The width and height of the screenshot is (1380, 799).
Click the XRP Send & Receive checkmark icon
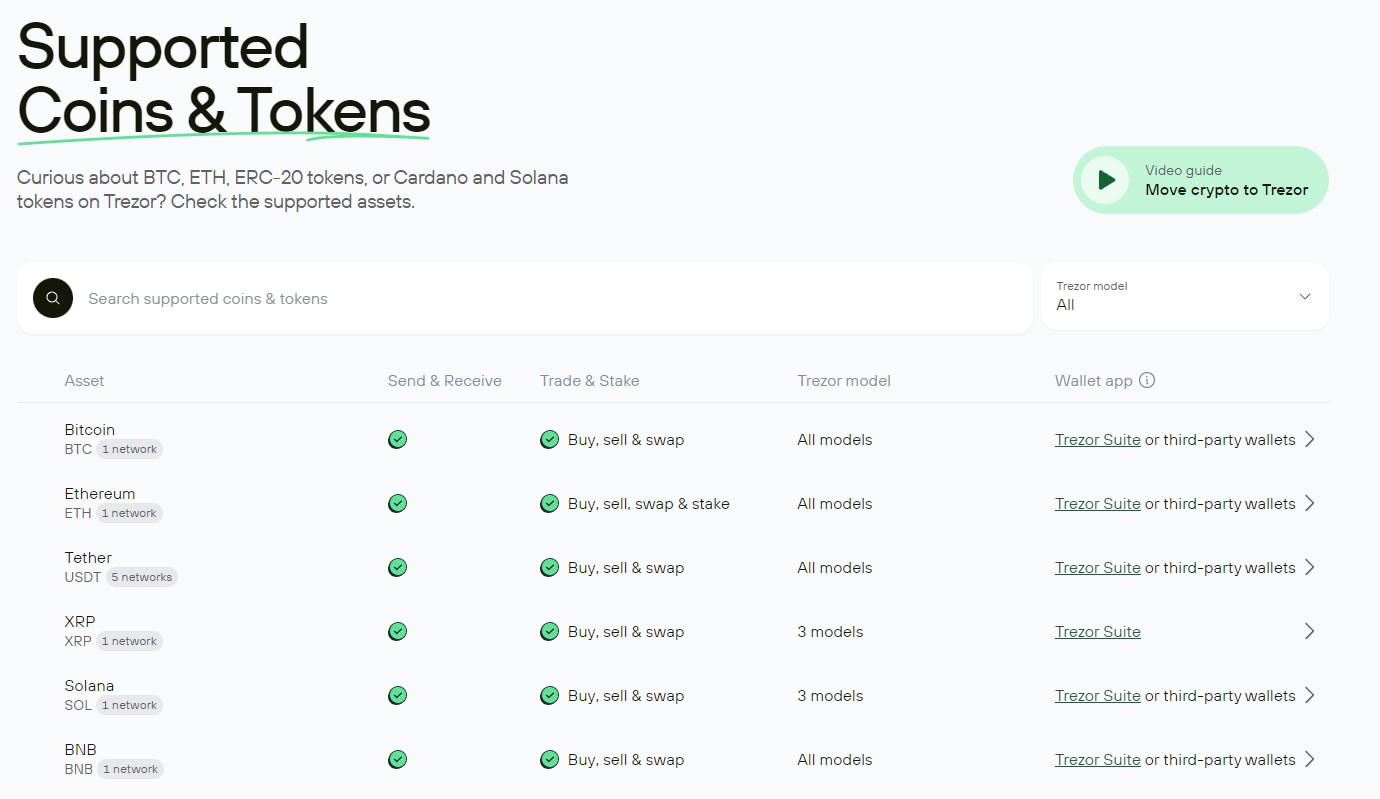click(x=397, y=632)
